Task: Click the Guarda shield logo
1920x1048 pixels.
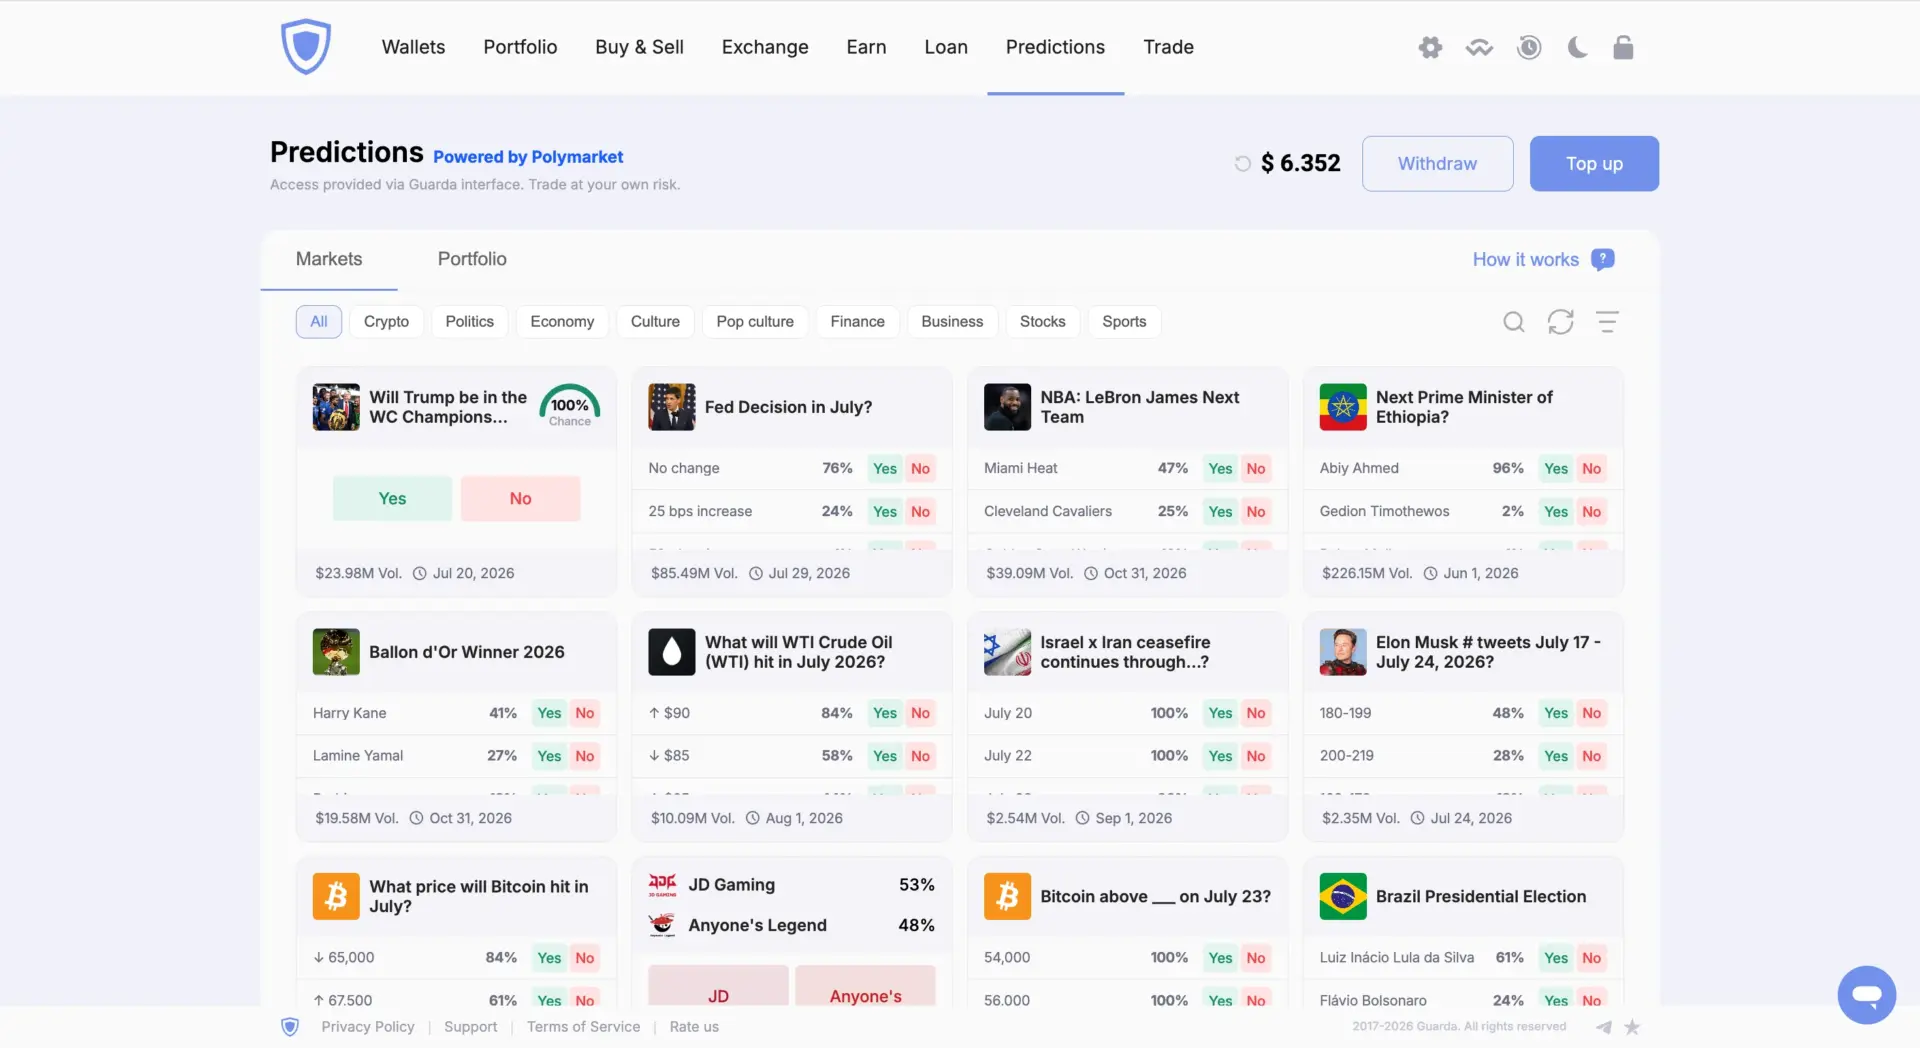Action: 306,46
